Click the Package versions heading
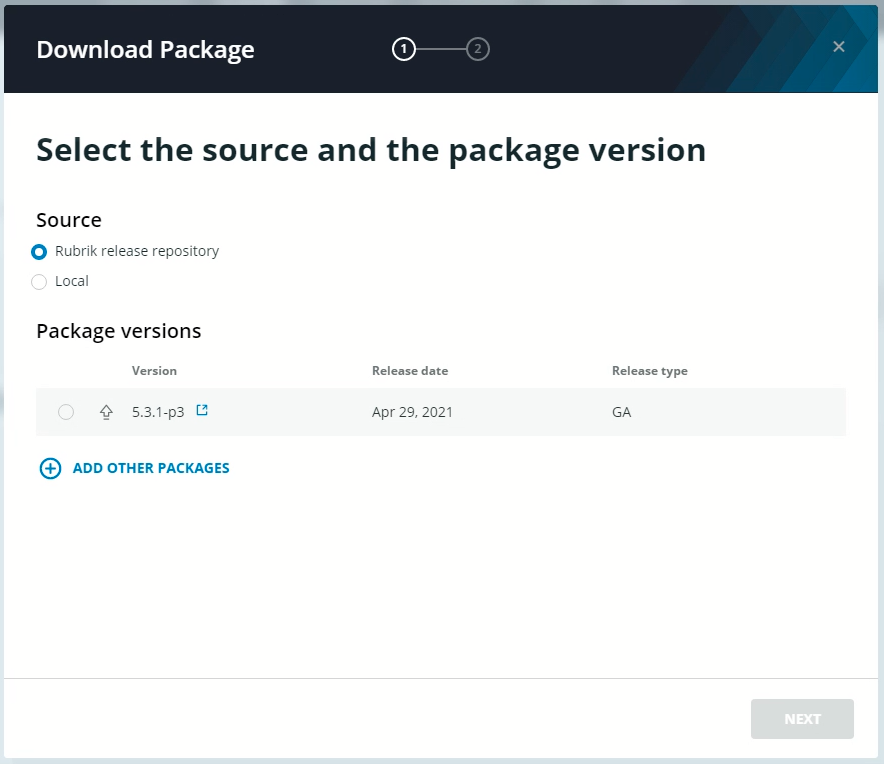 coord(118,331)
